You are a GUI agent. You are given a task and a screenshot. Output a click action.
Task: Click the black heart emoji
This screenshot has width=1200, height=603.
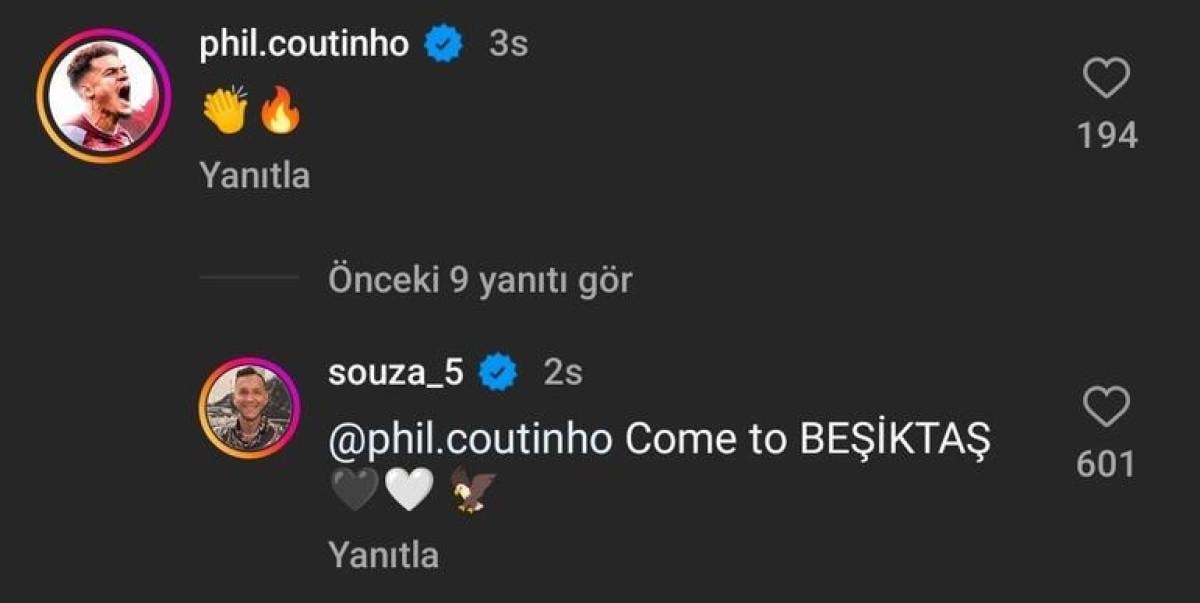point(354,490)
